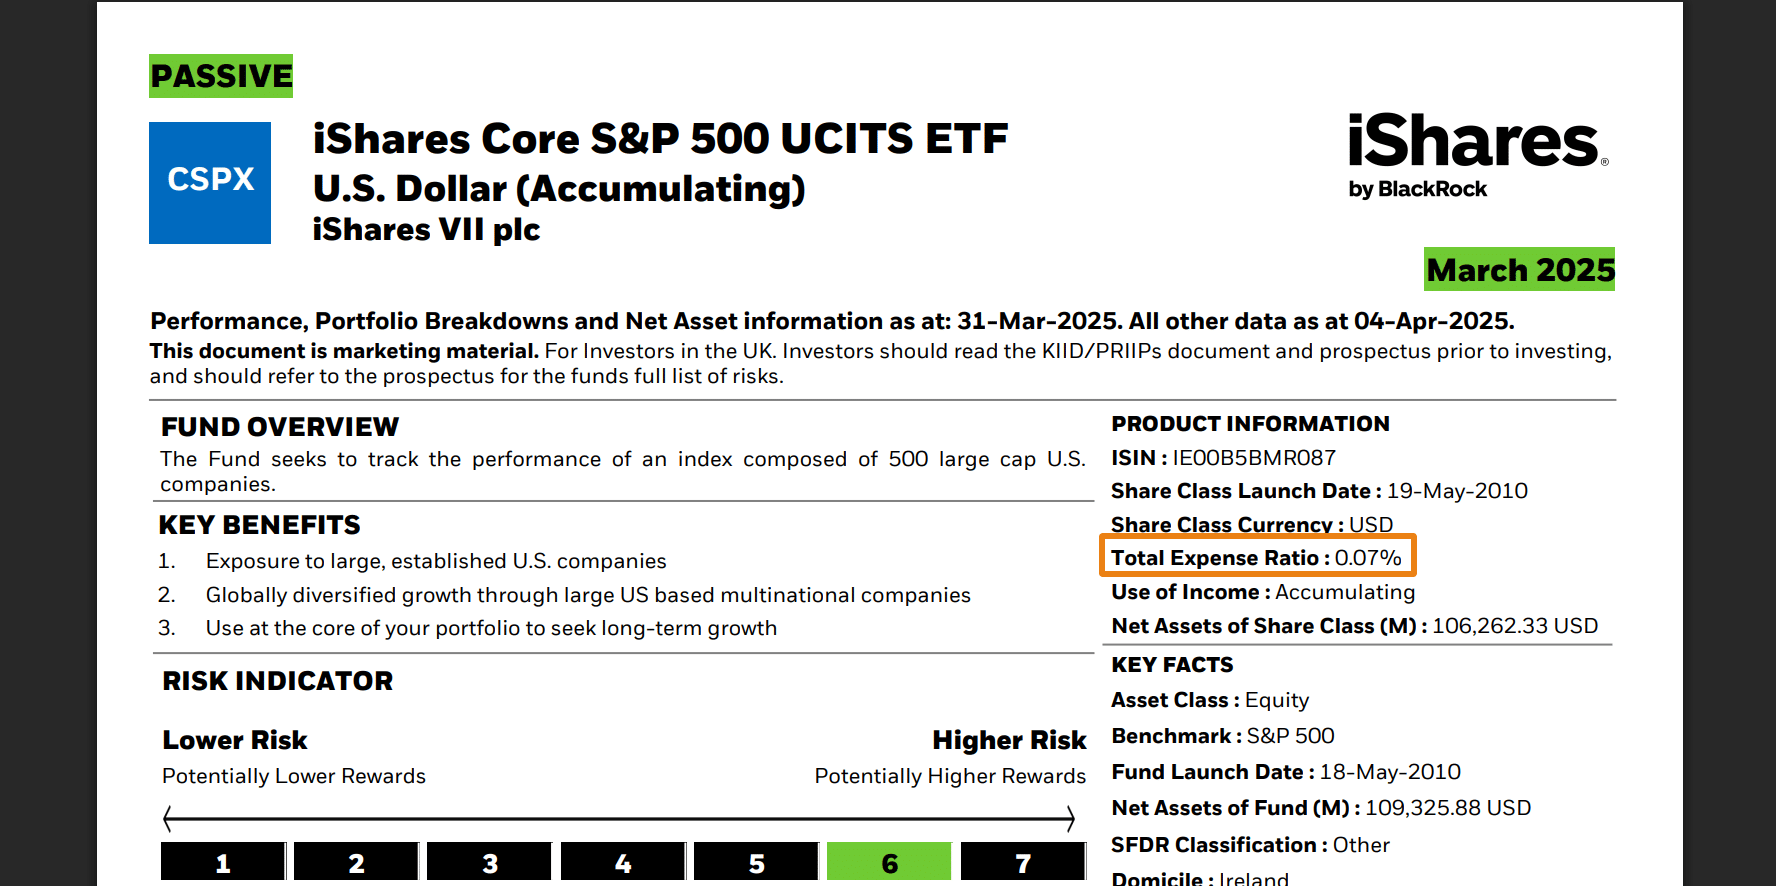
Task: Click the Higher Risk label
Action: (x=1009, y=740)
